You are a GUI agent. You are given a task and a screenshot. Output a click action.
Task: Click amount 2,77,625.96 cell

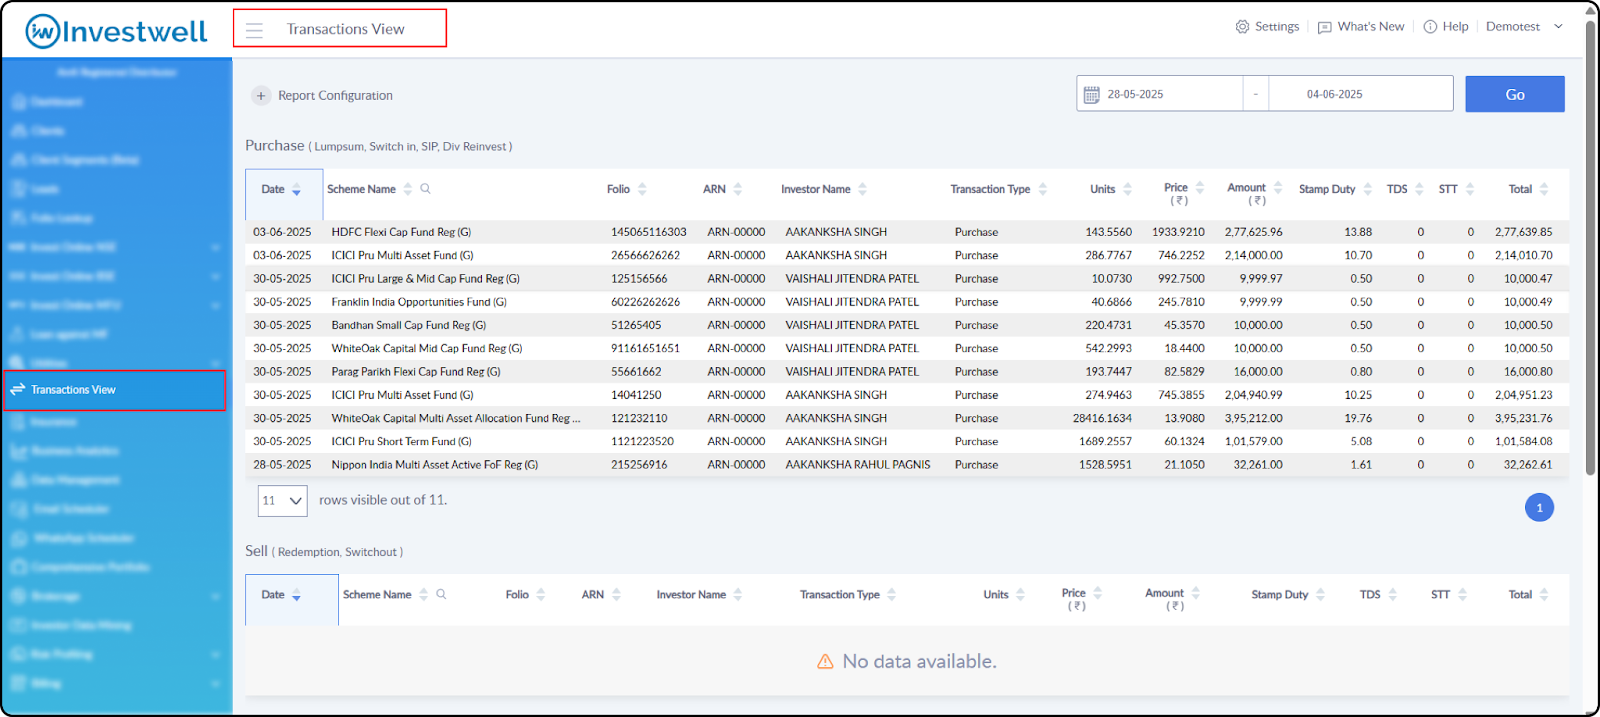tap(1254, 232)
